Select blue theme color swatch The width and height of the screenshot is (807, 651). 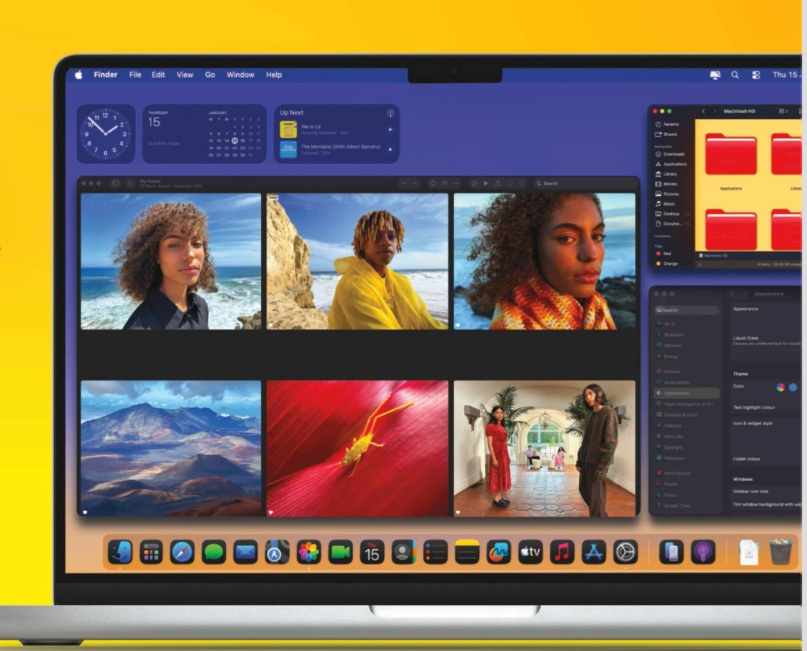793,388
